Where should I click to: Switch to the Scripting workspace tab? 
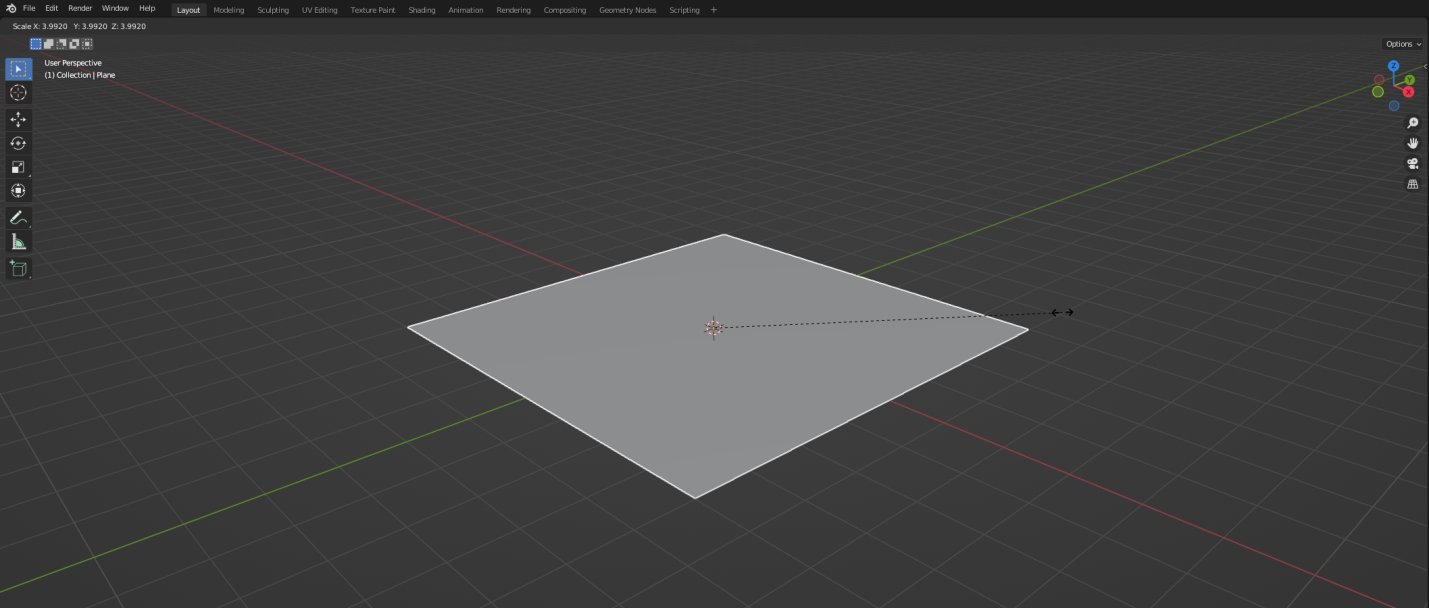pyautogui.click(x=685, y=10)
